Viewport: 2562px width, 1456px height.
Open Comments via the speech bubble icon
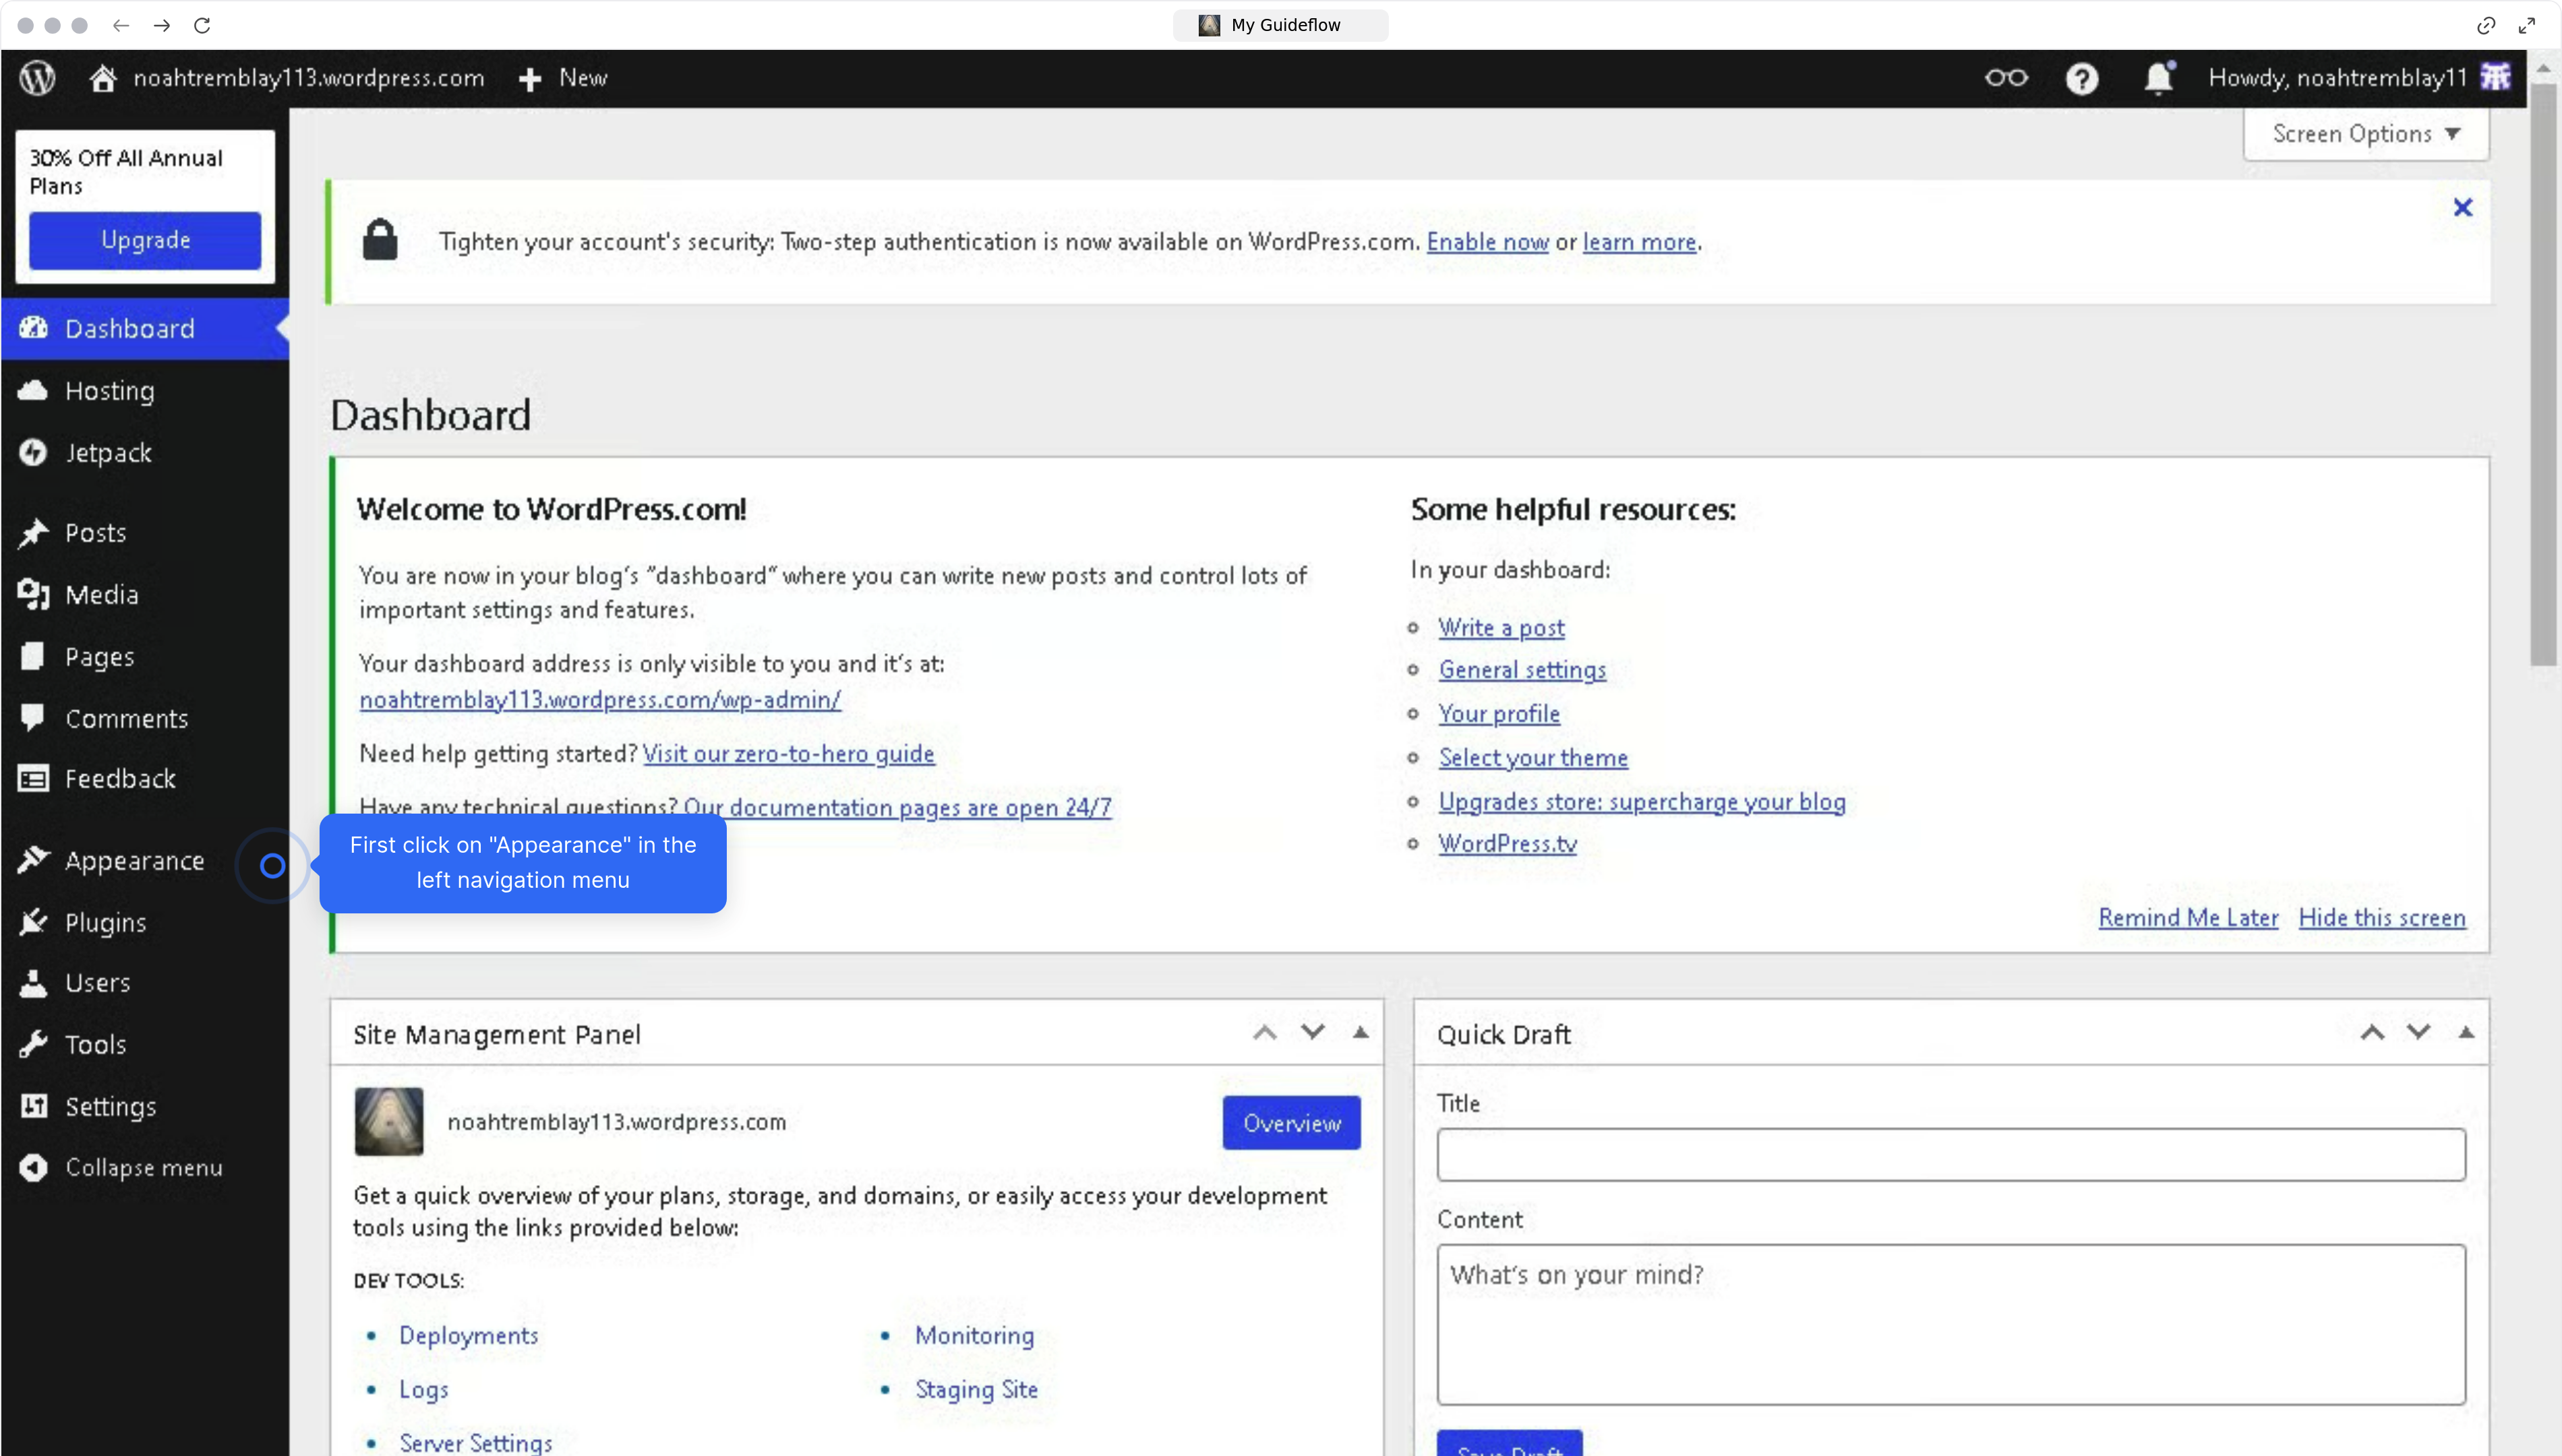(x=33, y=718)
